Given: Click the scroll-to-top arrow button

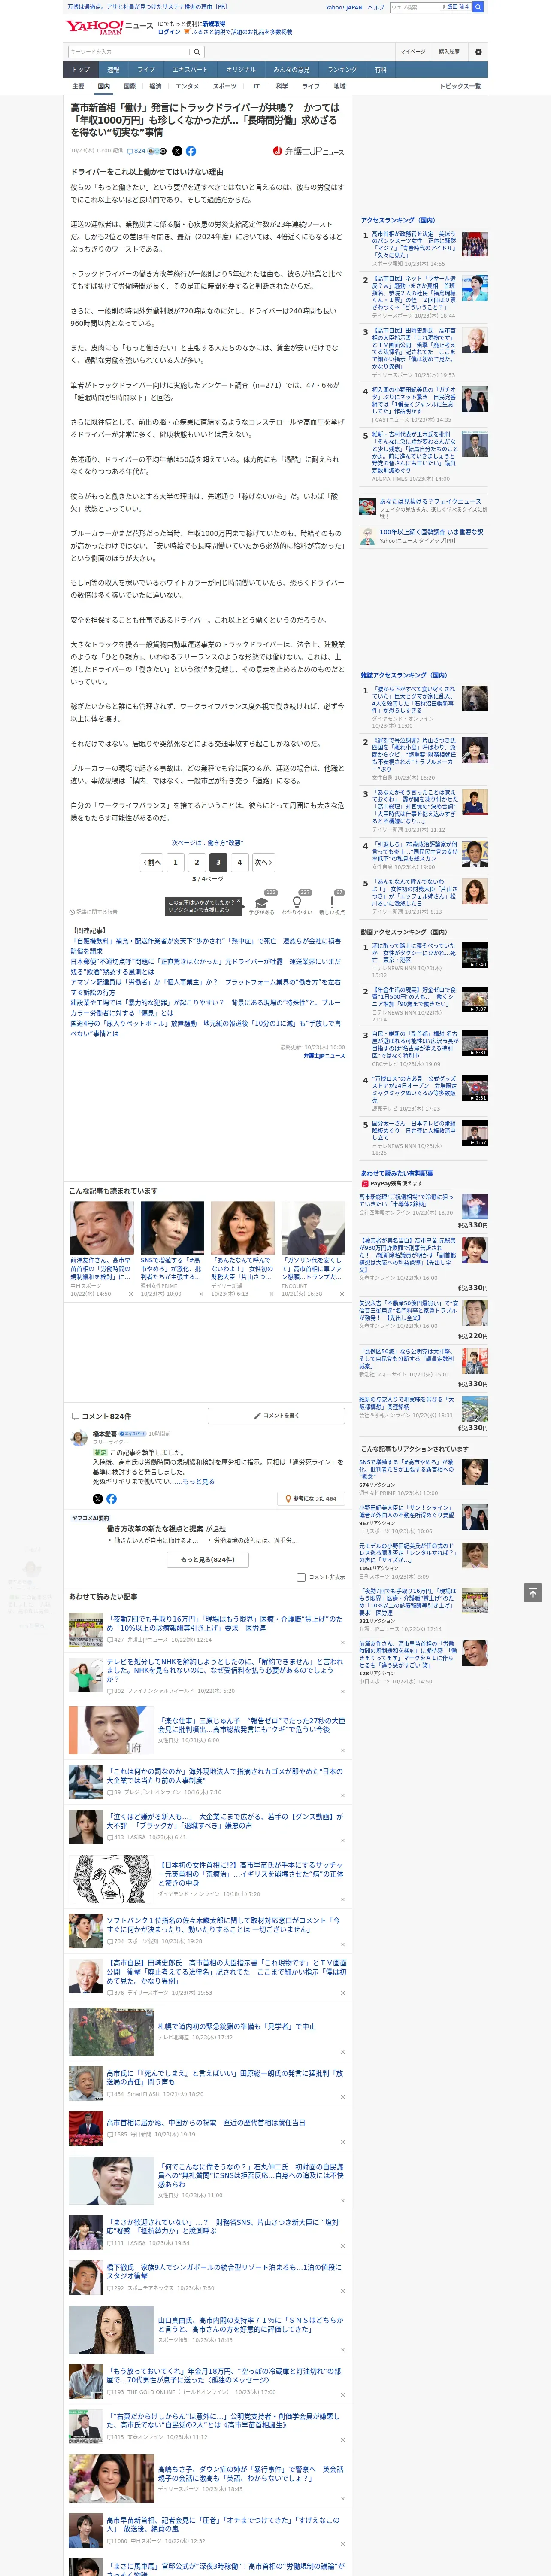Looking at the screenshot, I should point(533,1593).
